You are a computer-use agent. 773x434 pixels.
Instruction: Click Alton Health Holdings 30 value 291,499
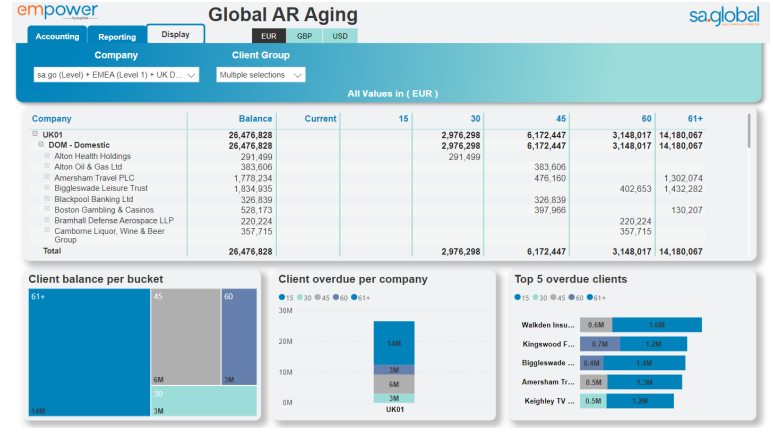[464, 157]
